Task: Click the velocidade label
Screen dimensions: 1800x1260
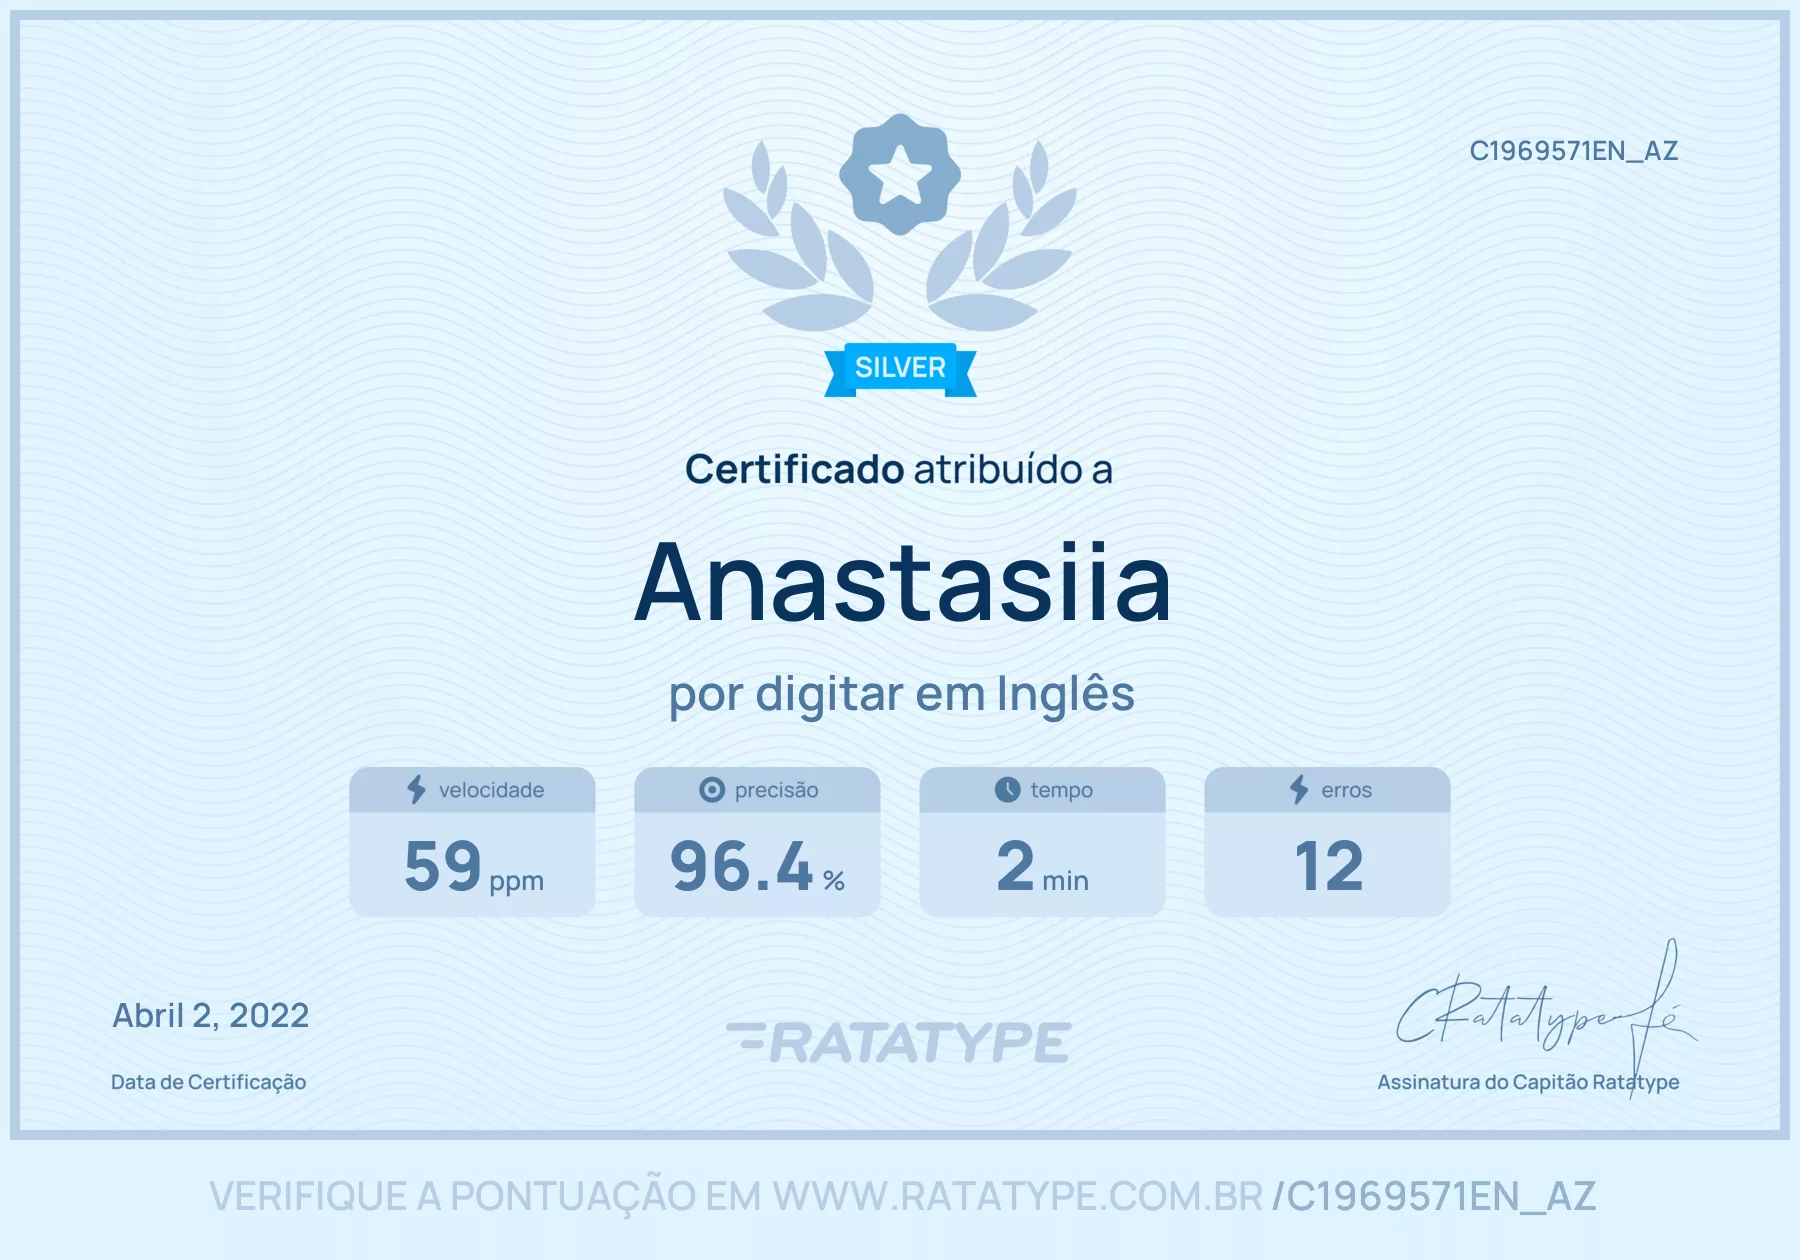Action: point(491,790)
